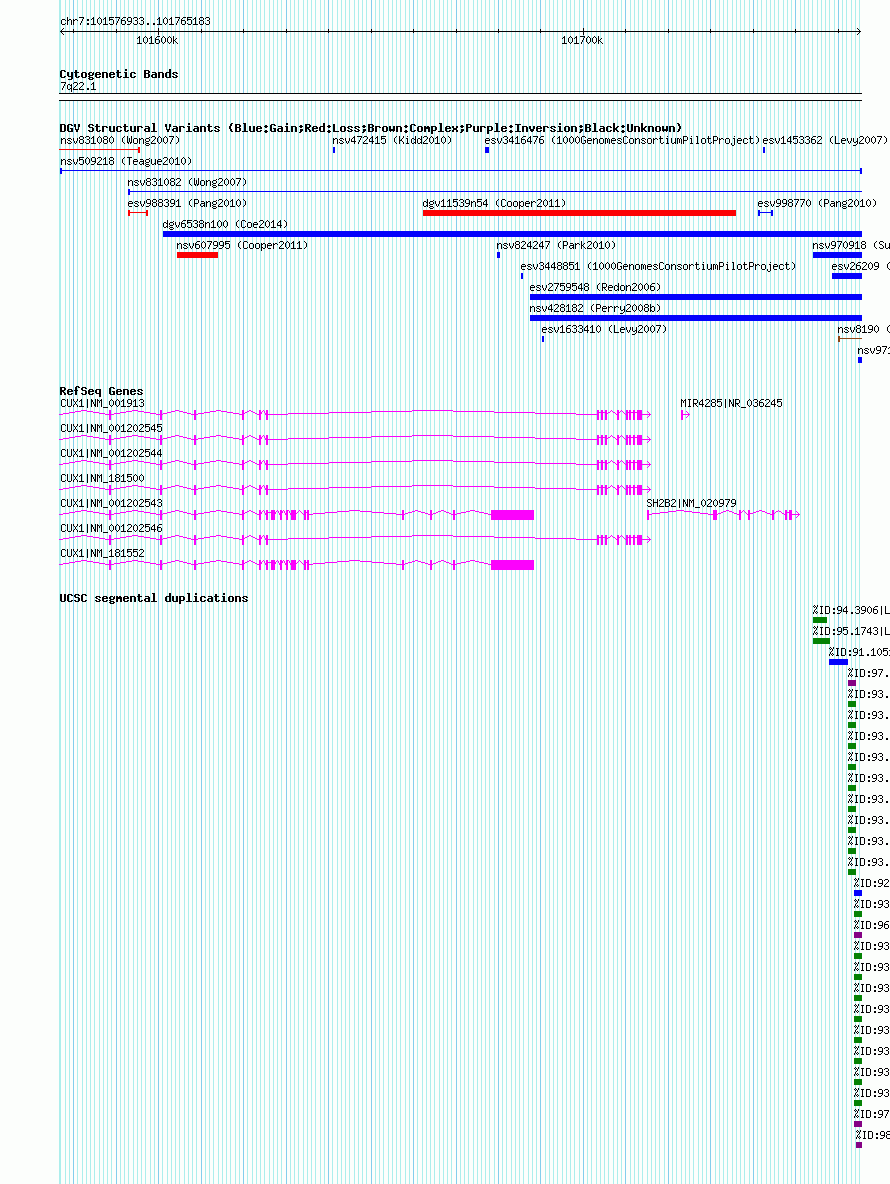Select the blue nsv428182 gain bar
890x1184 pixels.
(695, 319)
